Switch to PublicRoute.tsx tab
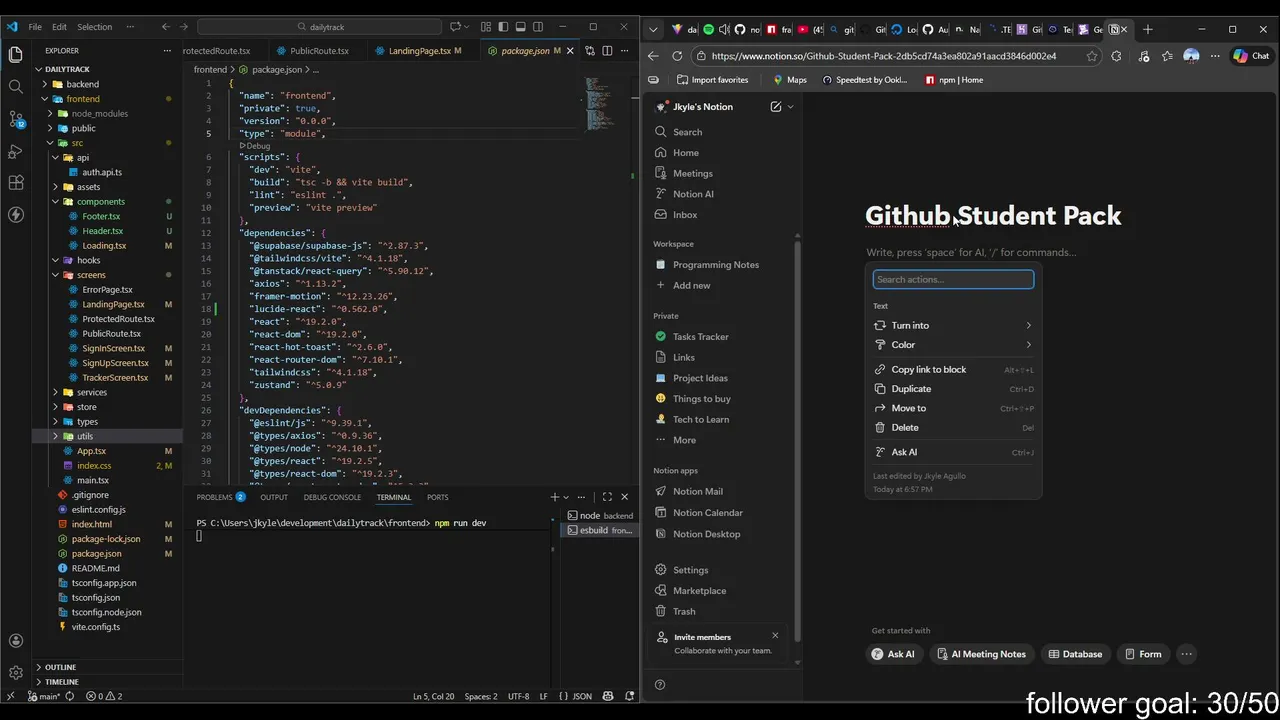 tap(319, 51)
